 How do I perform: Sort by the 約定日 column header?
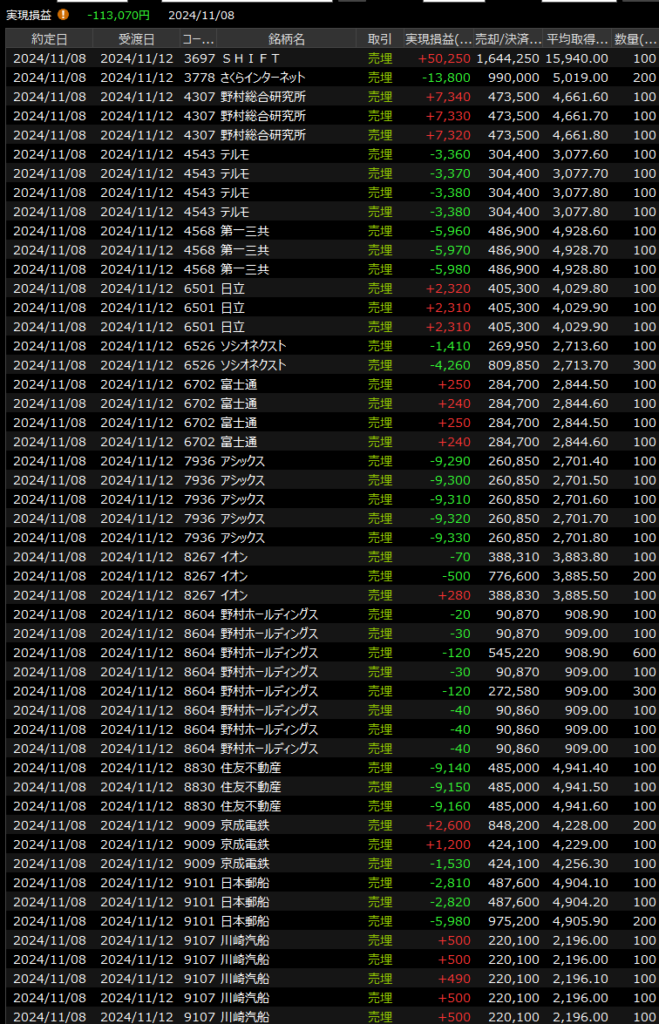[49, 39]
